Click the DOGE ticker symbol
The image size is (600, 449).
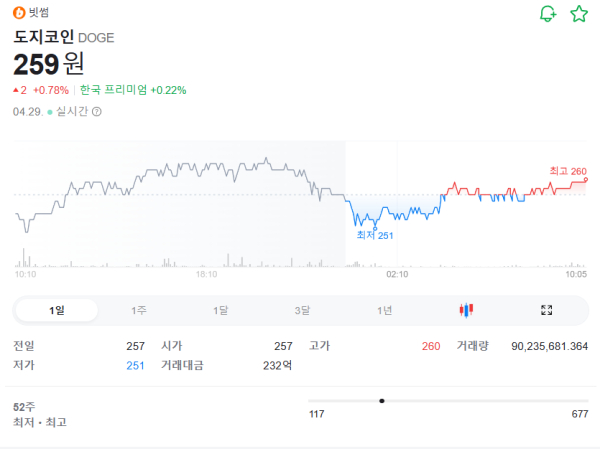pos(96,38)
